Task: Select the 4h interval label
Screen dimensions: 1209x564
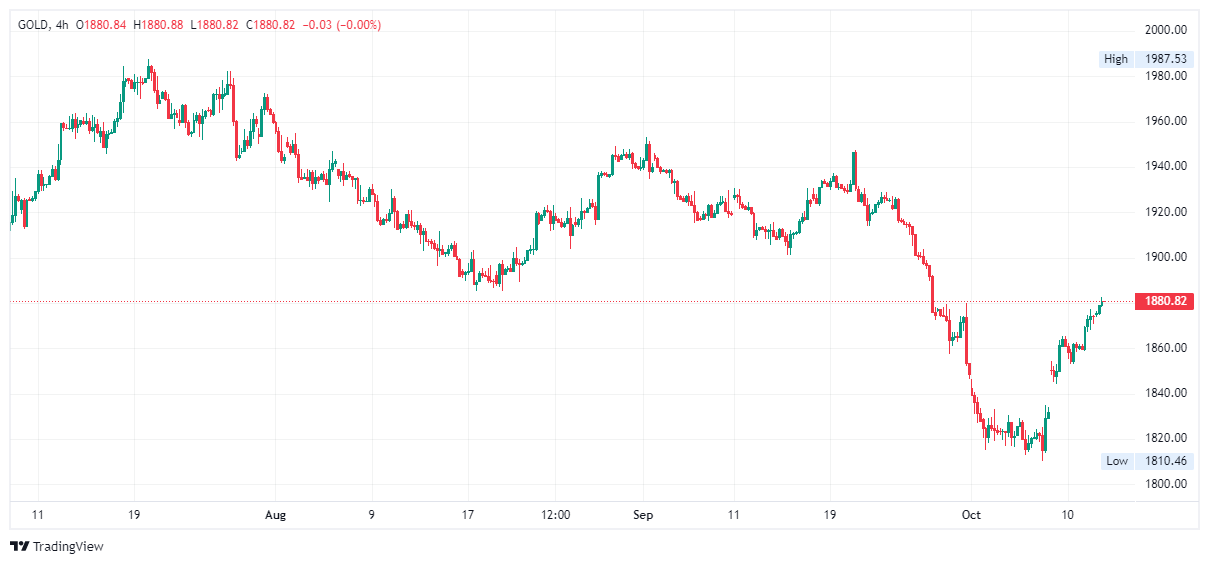Action: tap(62, 25)
